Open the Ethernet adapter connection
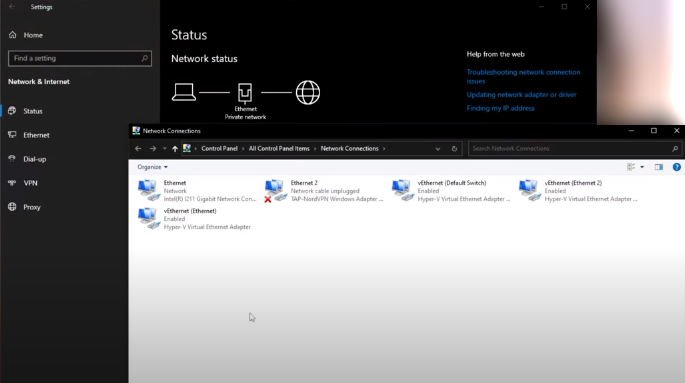This screenshot has height=383, width=685. pyautogui.click(x=197, y=191)
